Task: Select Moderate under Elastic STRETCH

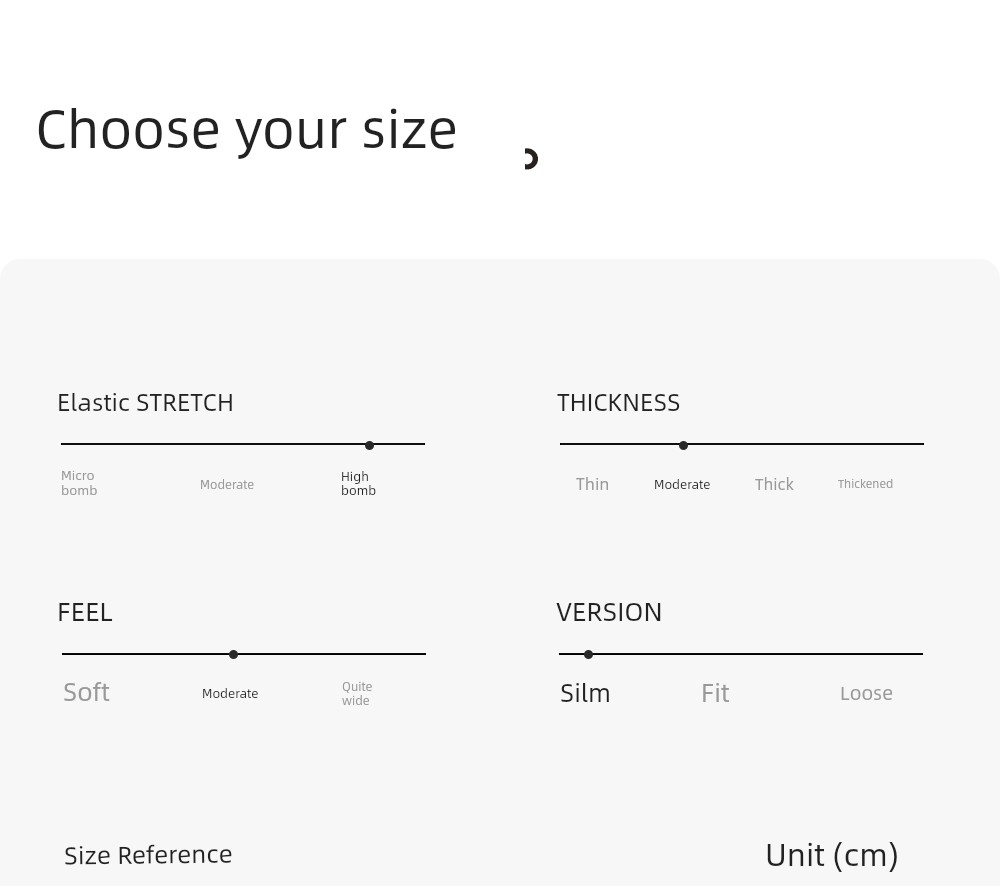Action: click(227, 485)
